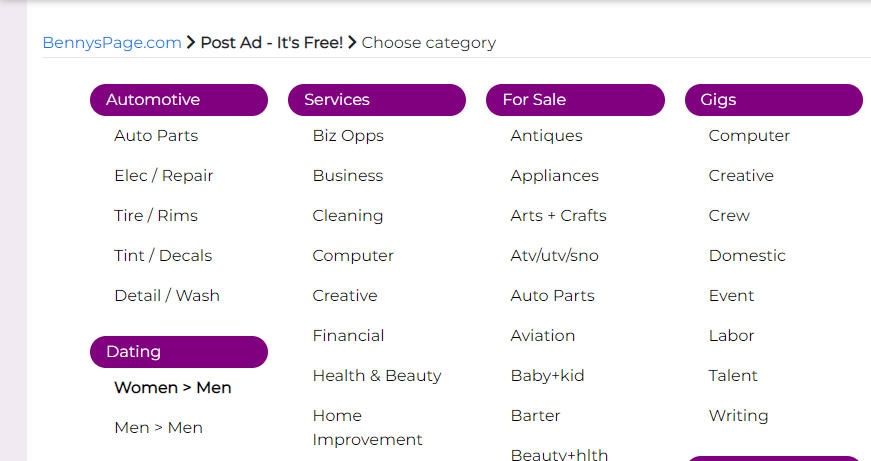Pick the Tint / Decals subcategory
This screenshot has width=871, height=461.
pyautogui.click(x=163, y=256)
